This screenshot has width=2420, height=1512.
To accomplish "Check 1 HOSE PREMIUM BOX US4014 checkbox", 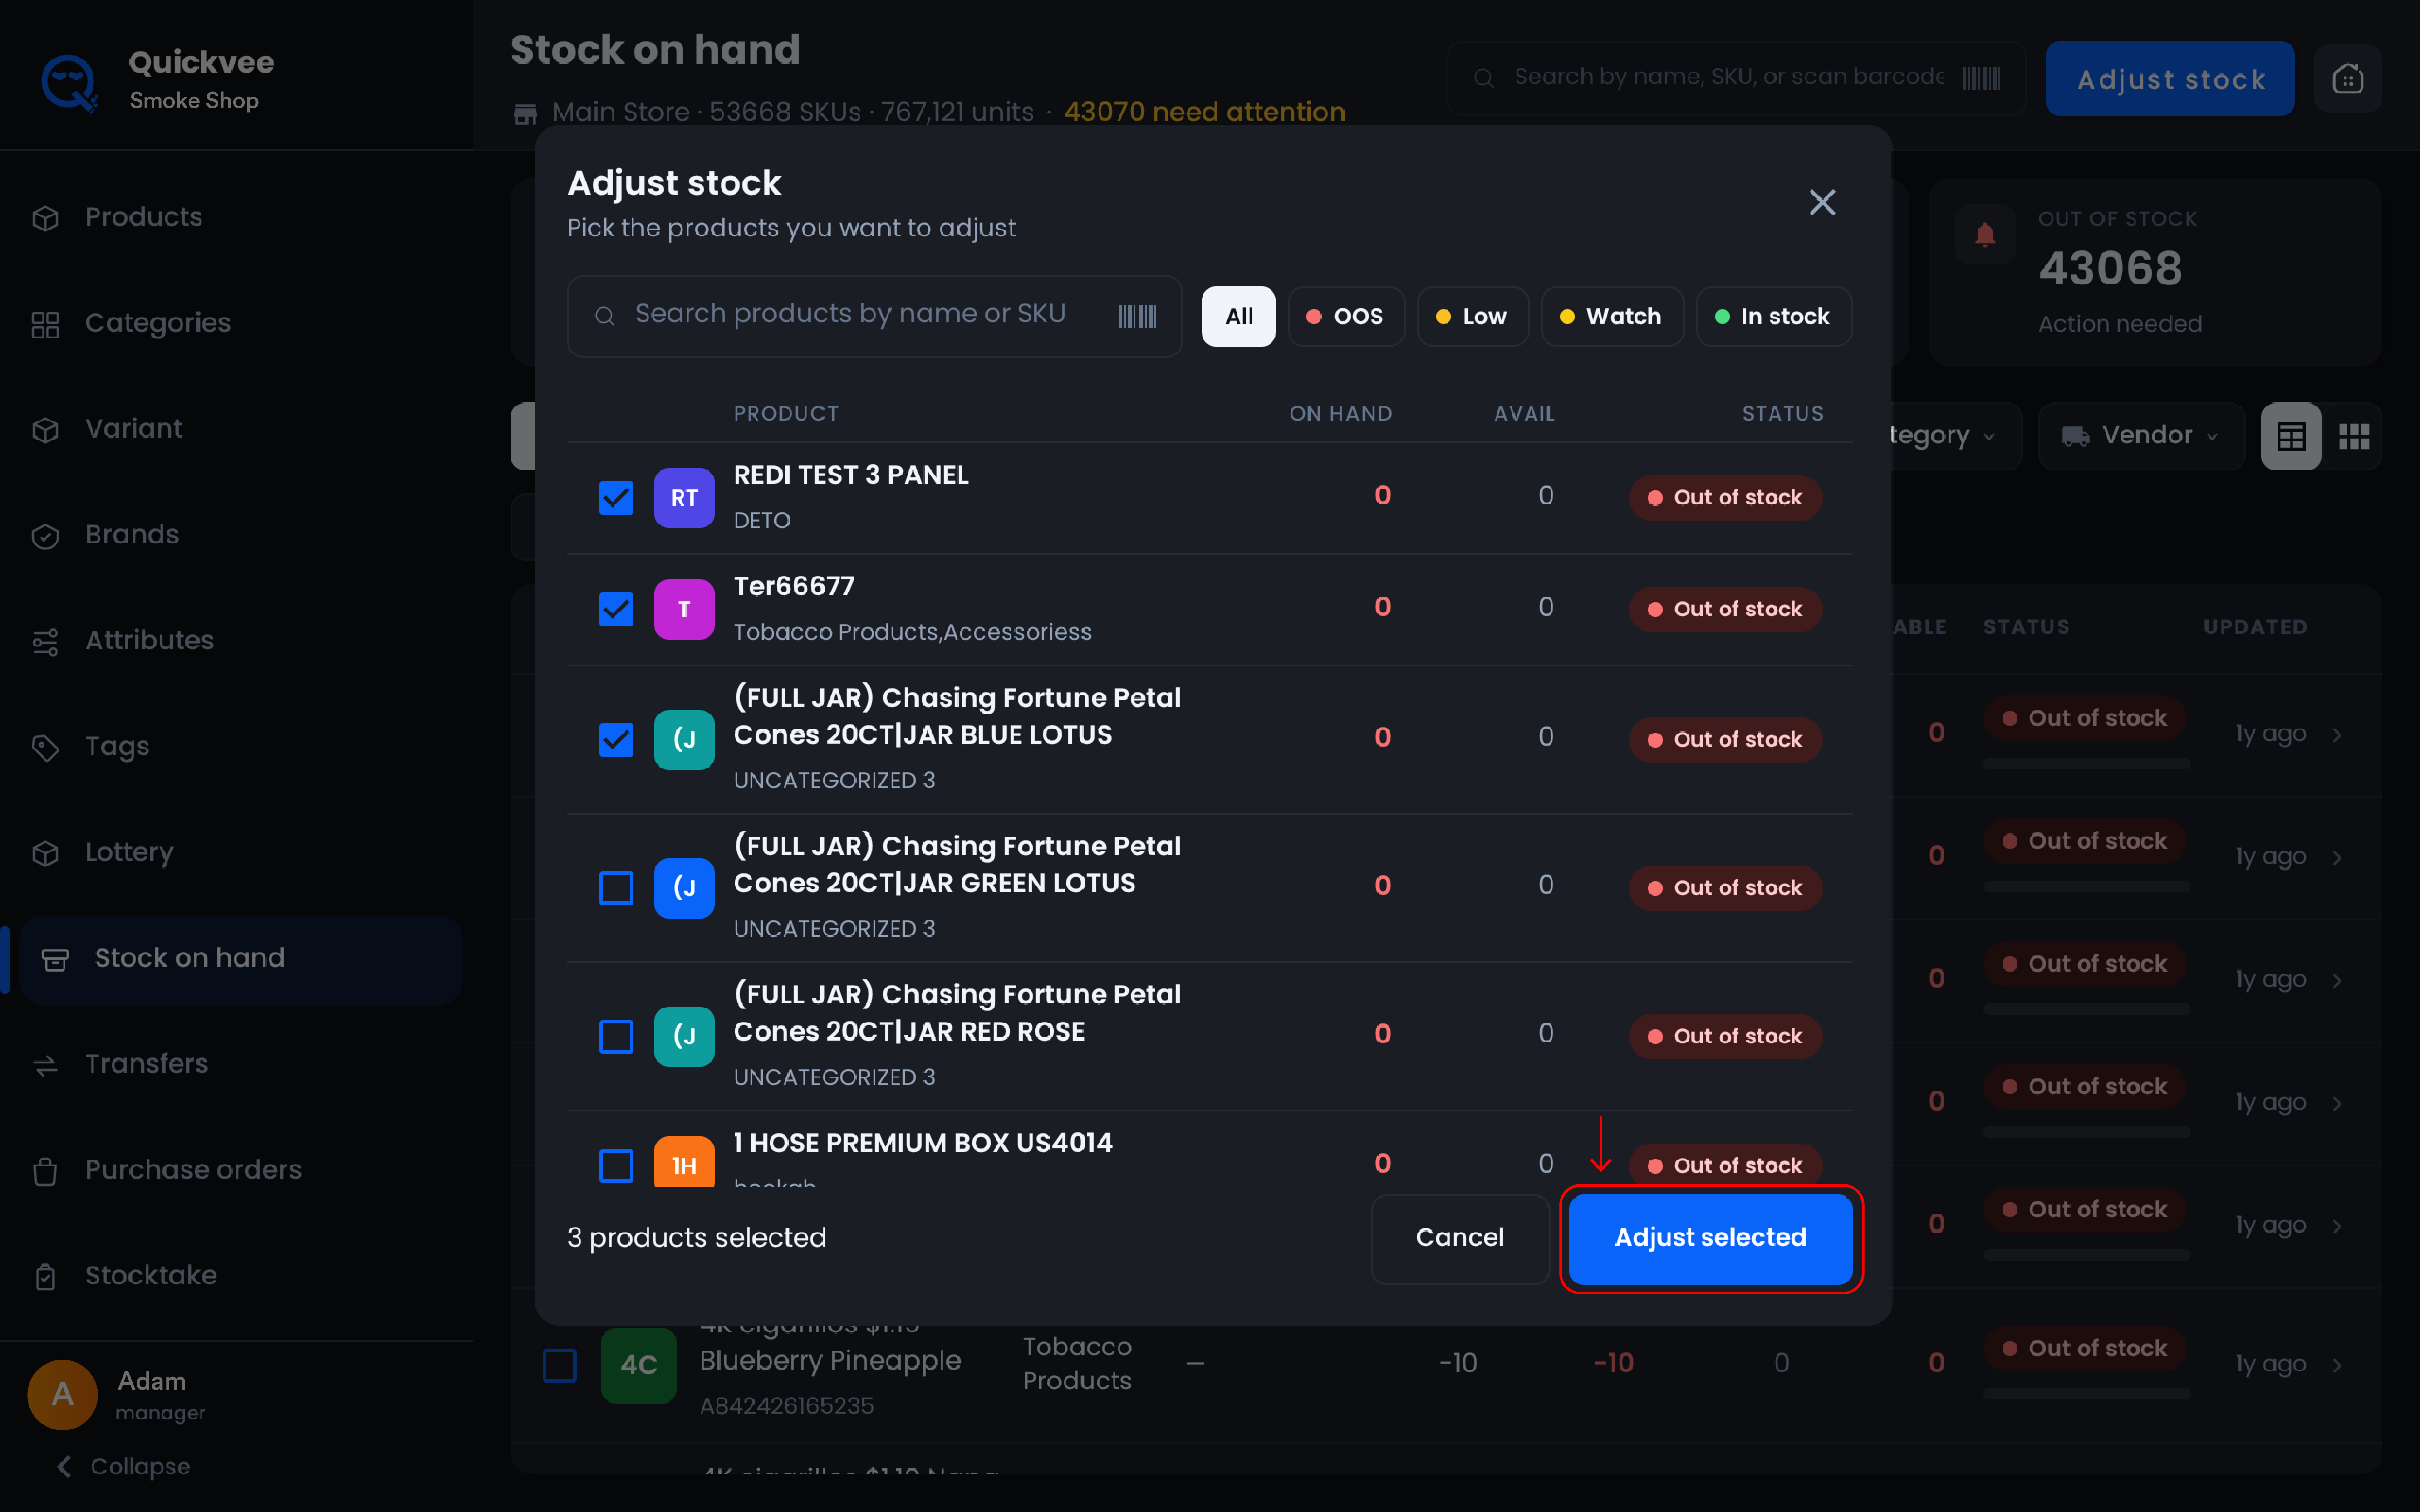I will [616, 1165].
